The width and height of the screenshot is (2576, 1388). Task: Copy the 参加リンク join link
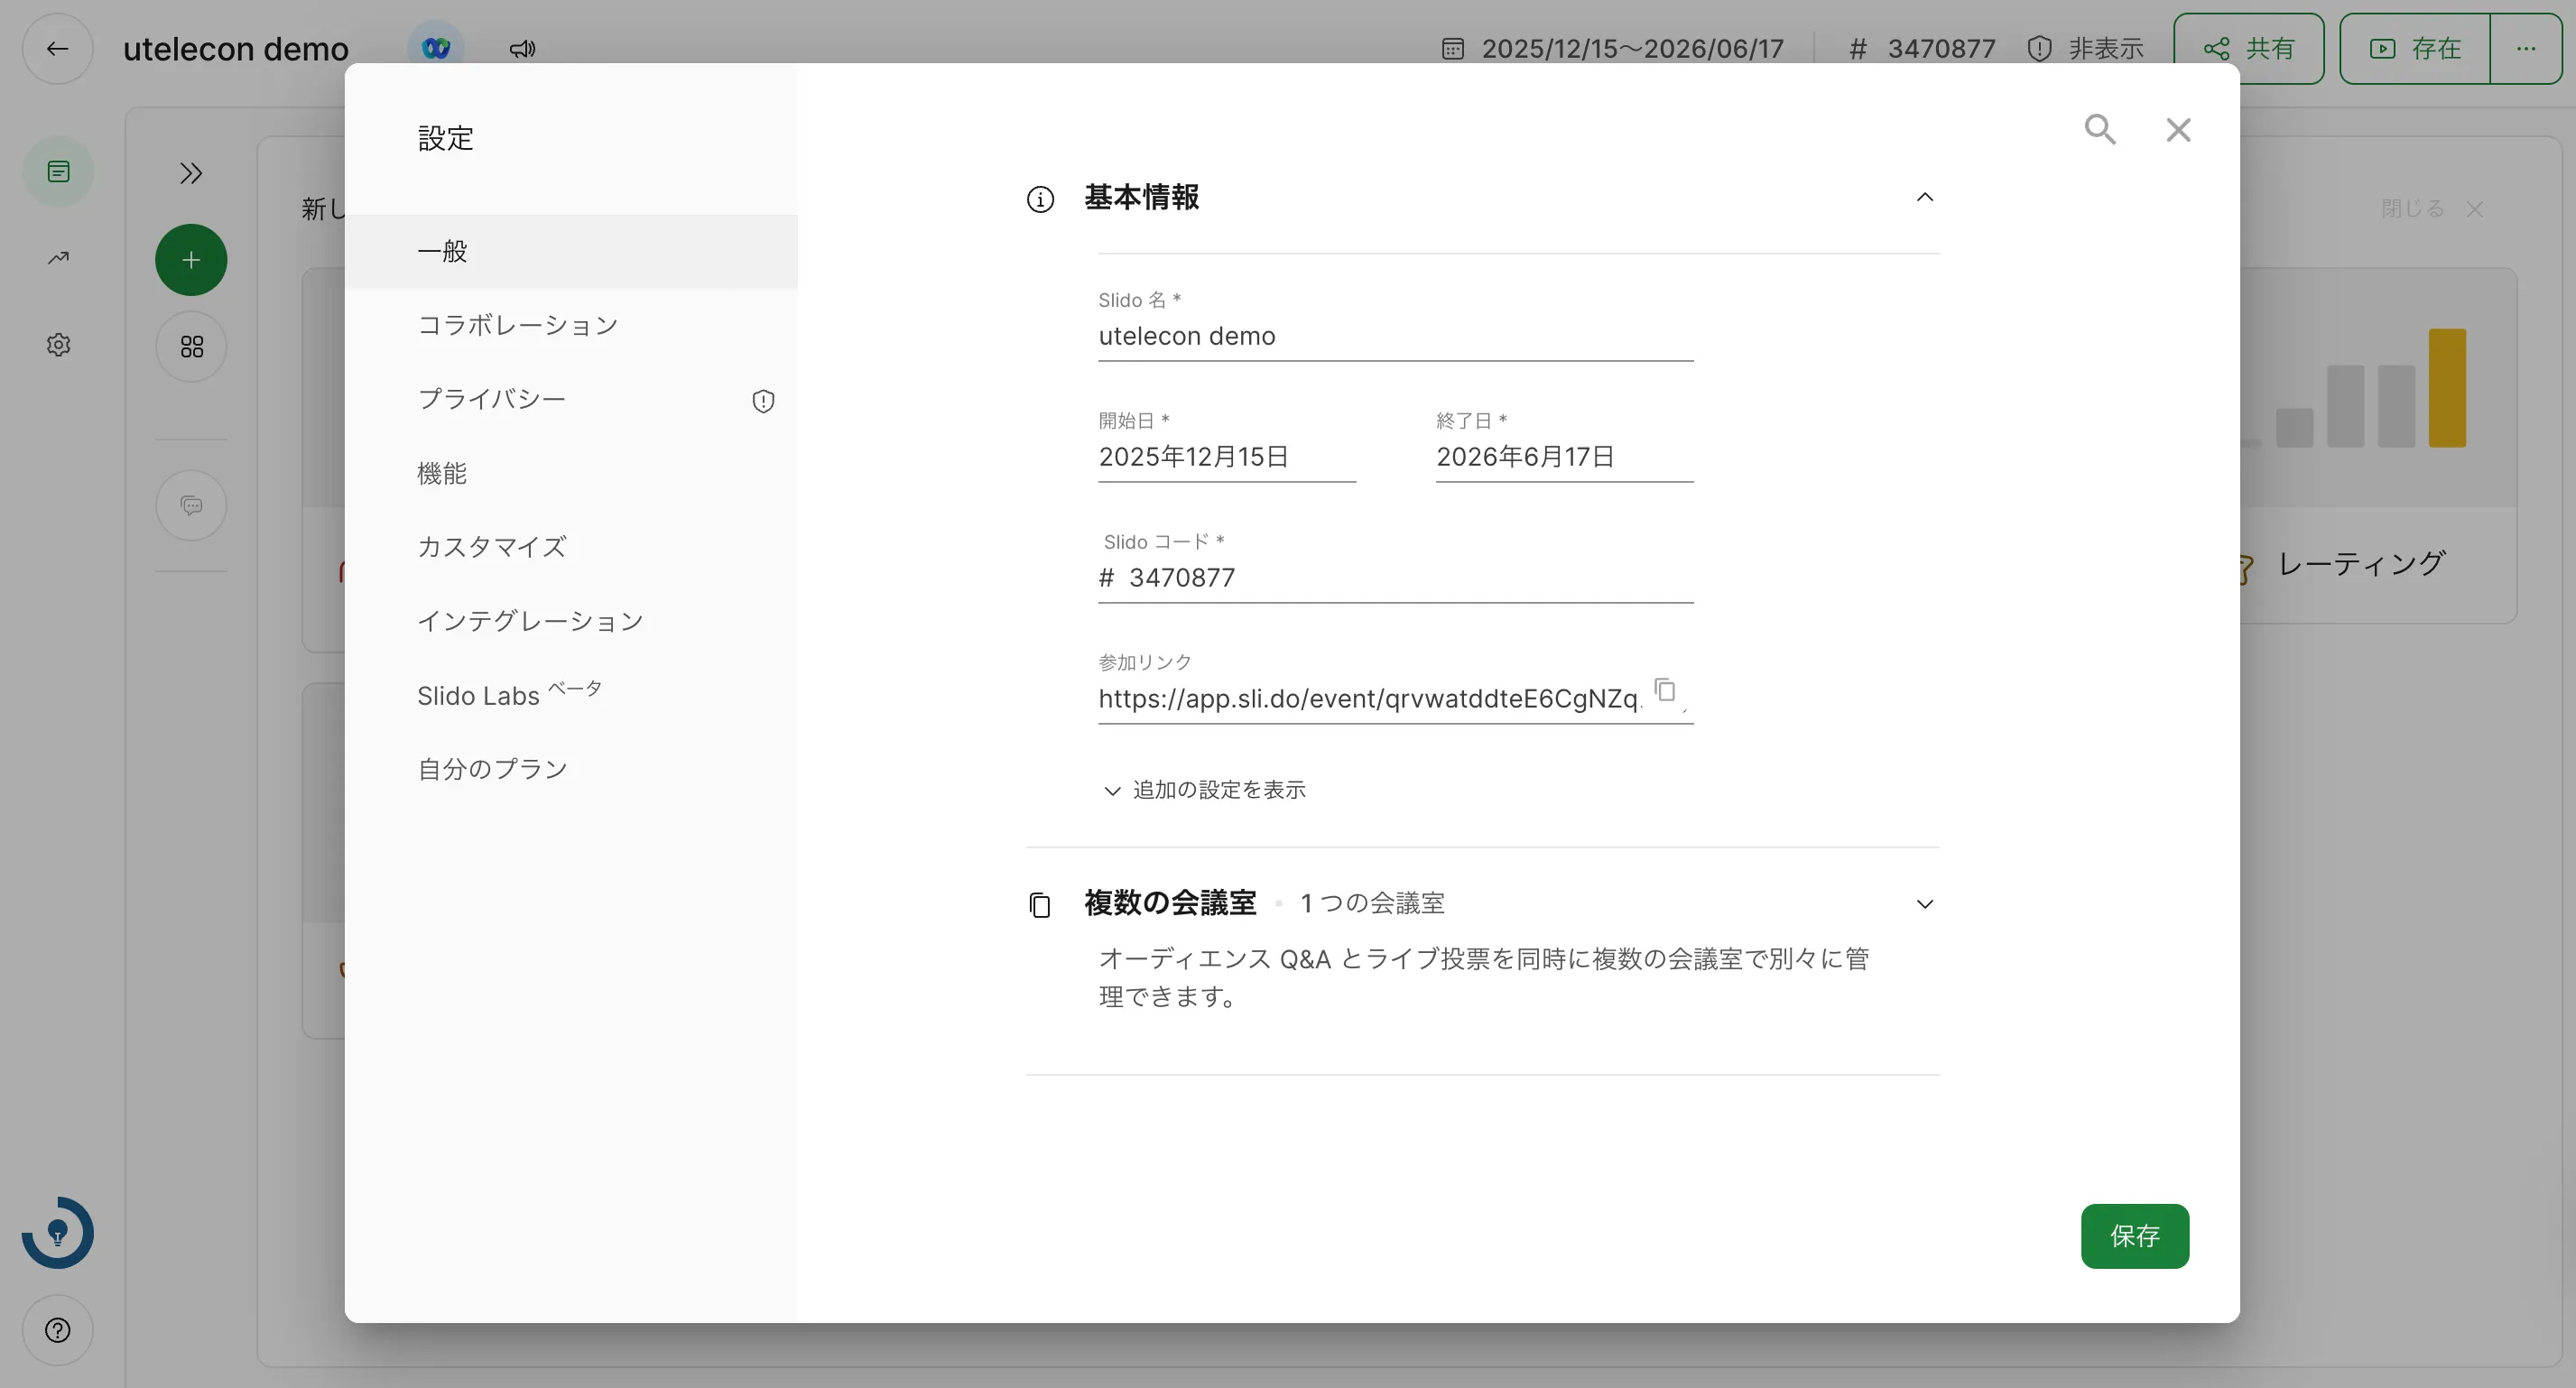[x=1664, y=690]
